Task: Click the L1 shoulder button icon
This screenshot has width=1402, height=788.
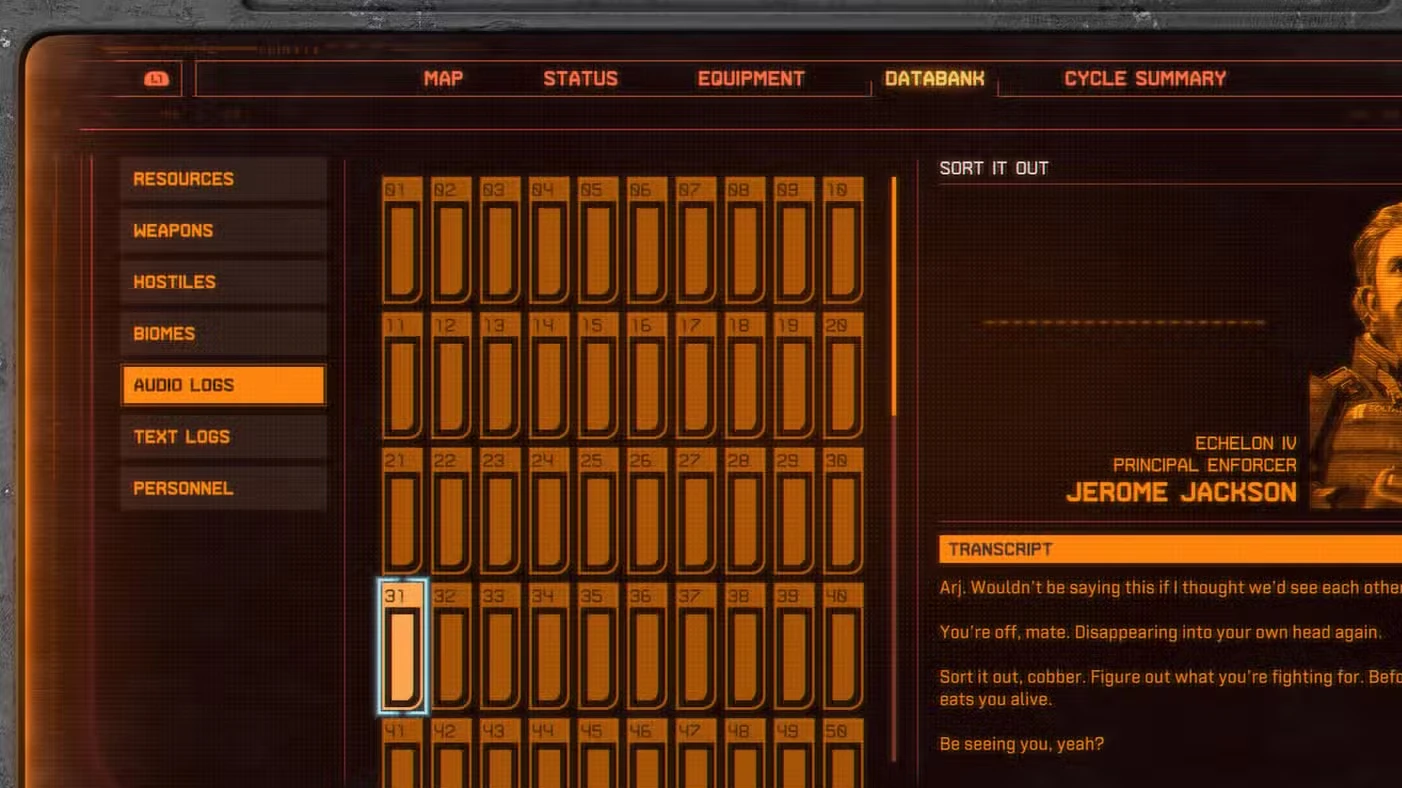Action: pyautogui.click(x=156, y=79)
